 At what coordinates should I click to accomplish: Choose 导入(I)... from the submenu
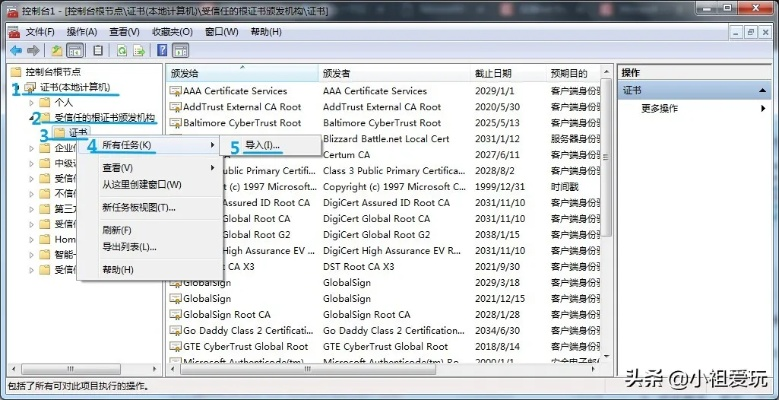(271, 145)
